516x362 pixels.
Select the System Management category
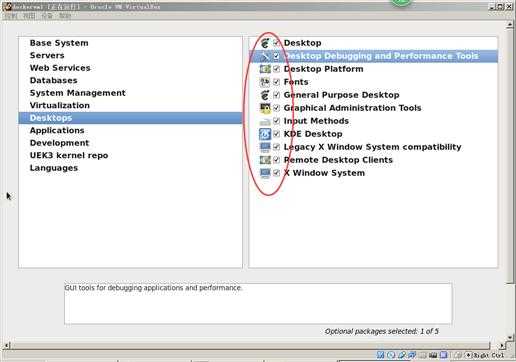click(x=130, y=93)
